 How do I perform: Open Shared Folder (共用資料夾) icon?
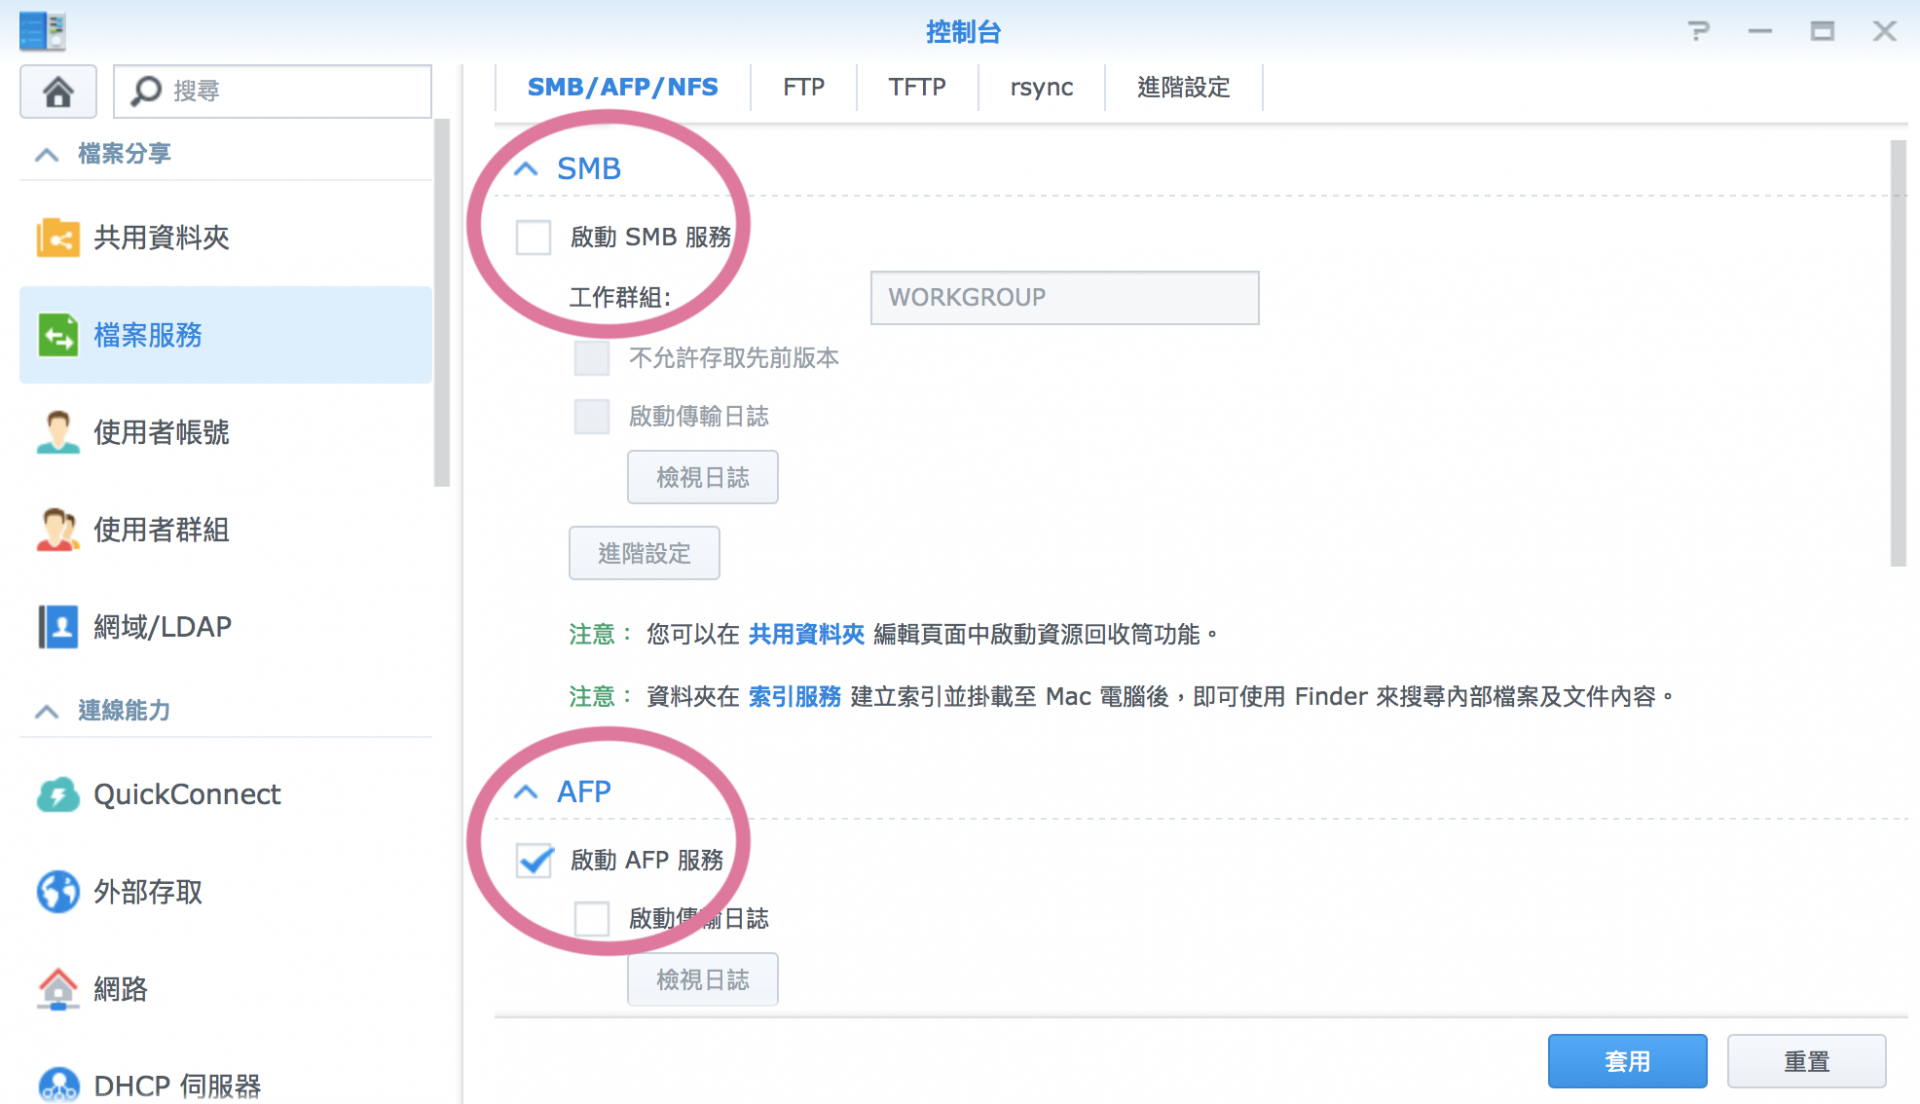pyautogui.click(x=58, y=238)
